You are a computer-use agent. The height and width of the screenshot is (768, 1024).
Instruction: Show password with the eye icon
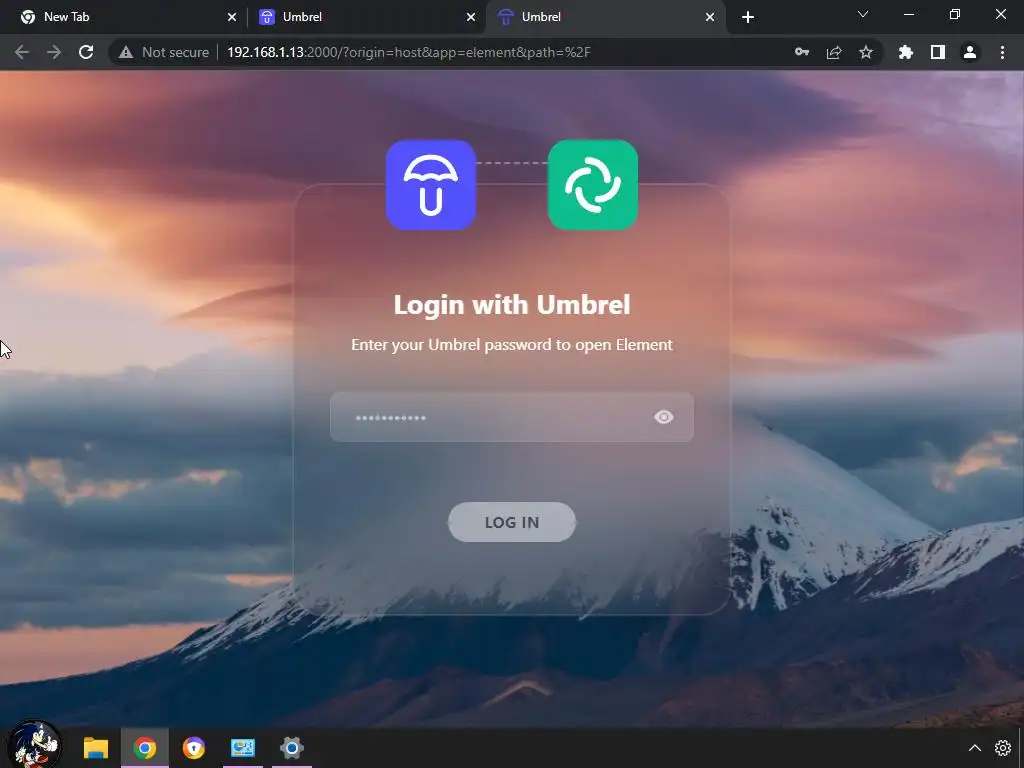664,417
